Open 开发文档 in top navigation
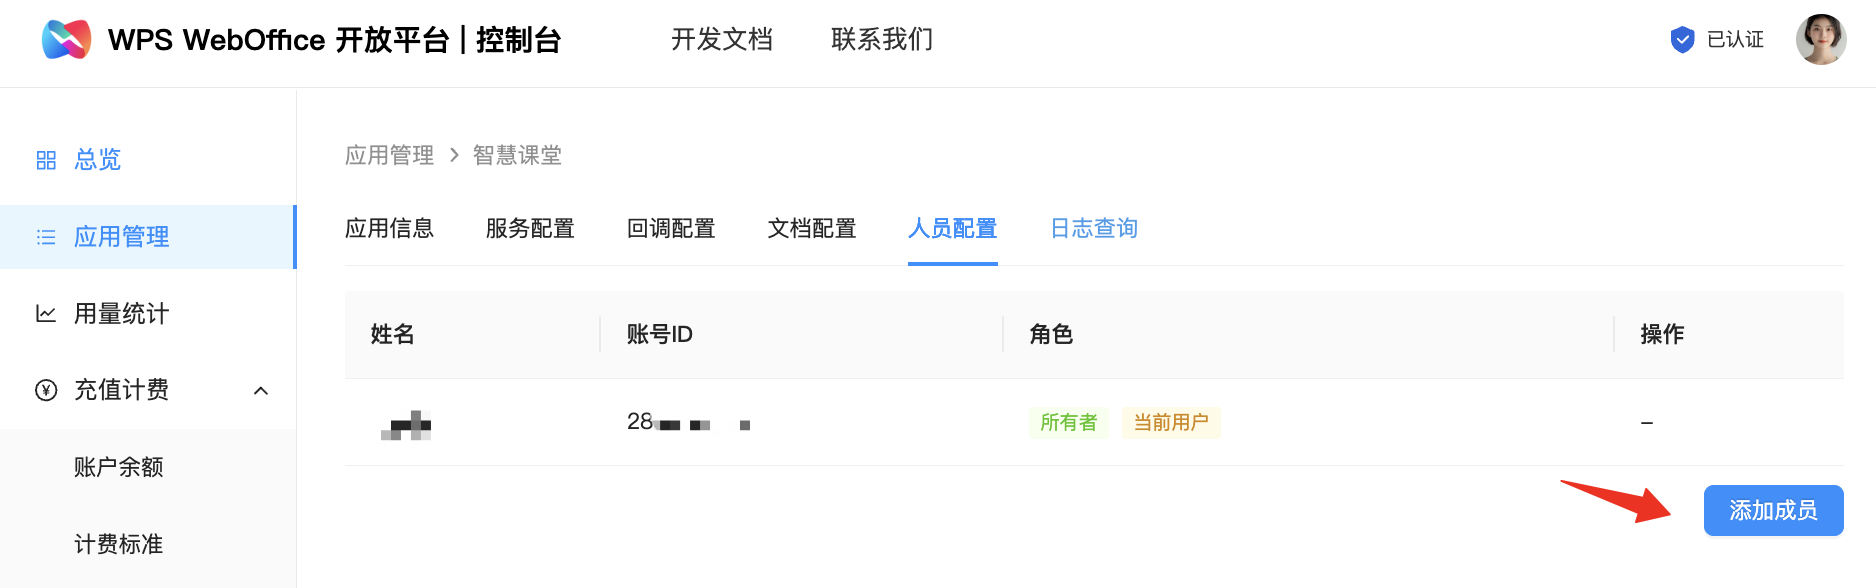Viewport: 1876px width, 588px height. (721, 40)
